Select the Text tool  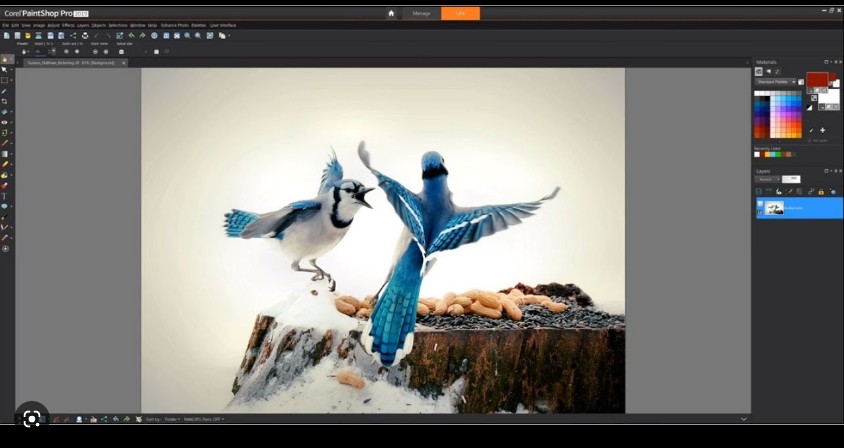(5, 196)
